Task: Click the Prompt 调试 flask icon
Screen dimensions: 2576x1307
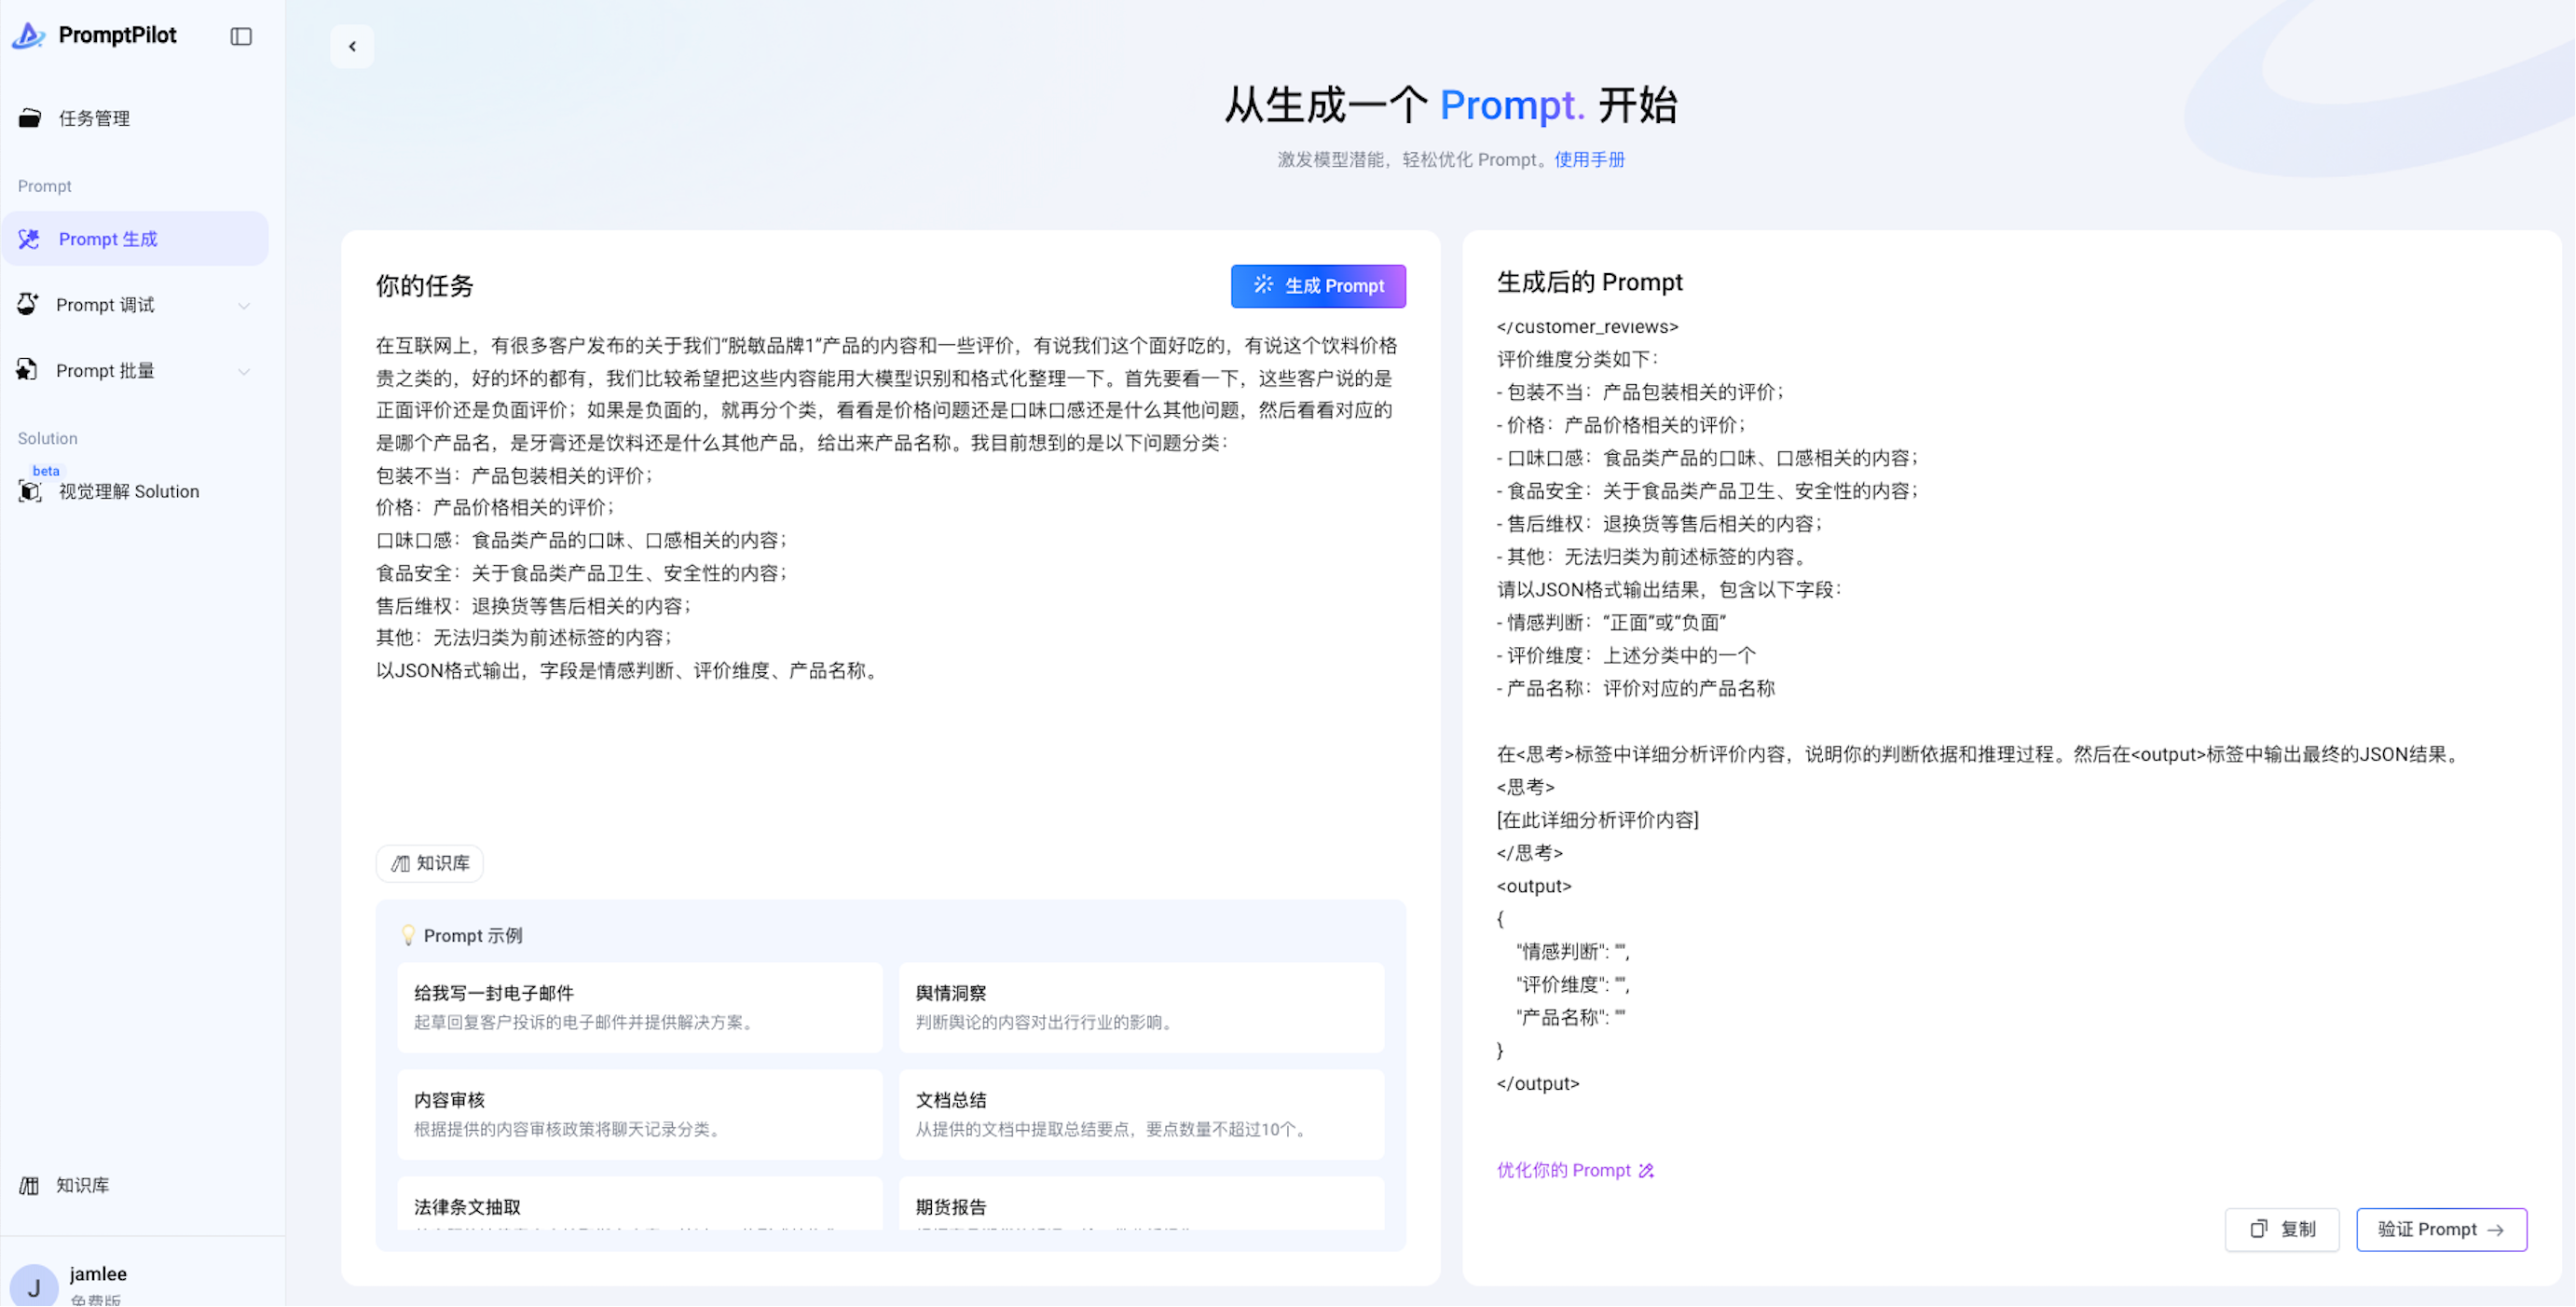Action: click(28, 305)
